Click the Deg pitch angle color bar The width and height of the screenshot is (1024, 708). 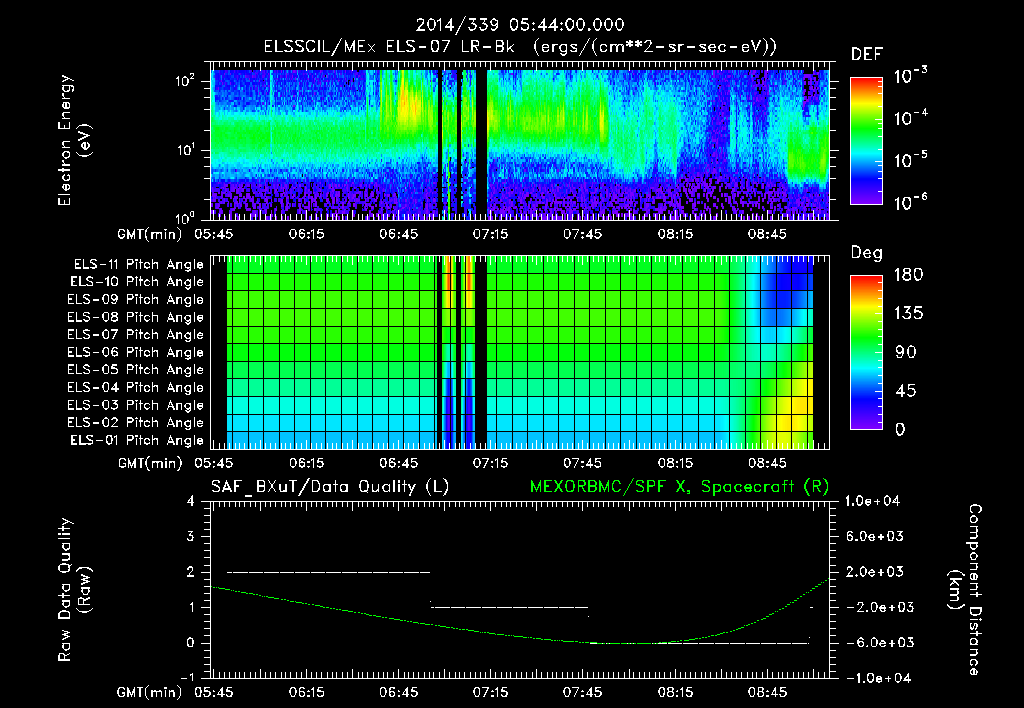point(866,352)
